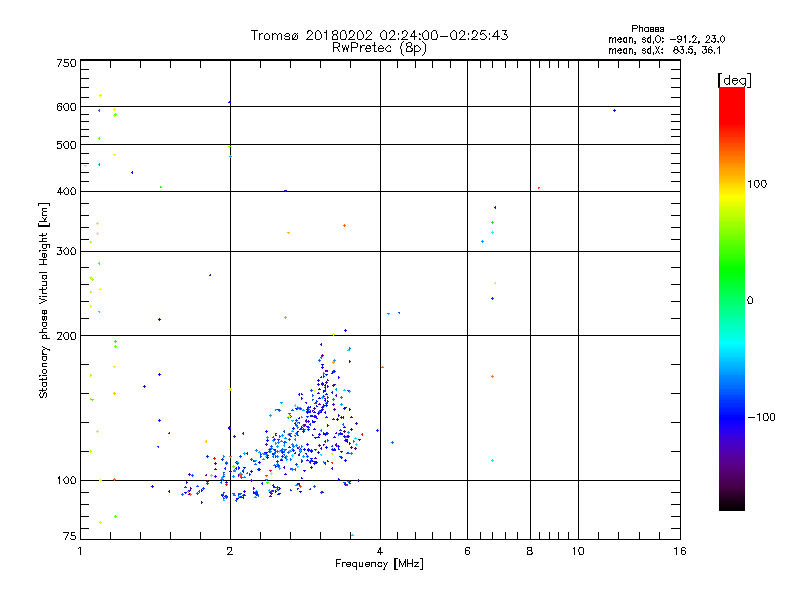Click the y-axis label '750'
The image size is (800, 600).
click(x=66, y=63)
